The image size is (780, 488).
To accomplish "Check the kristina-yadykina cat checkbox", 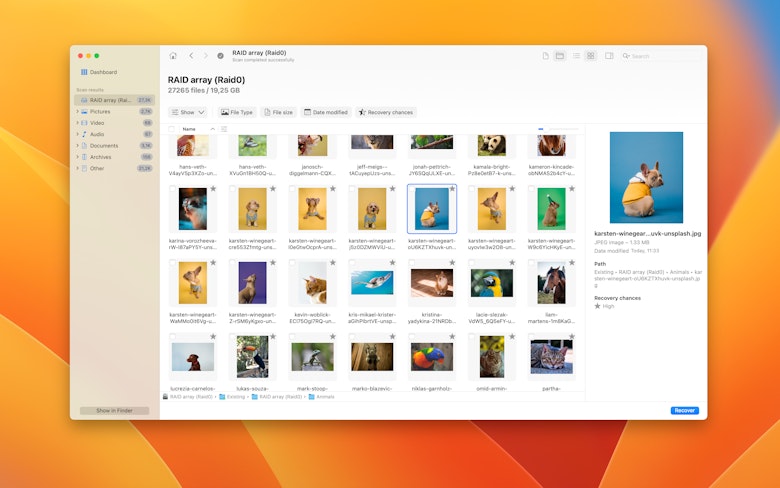I will [x=411, y=262].
